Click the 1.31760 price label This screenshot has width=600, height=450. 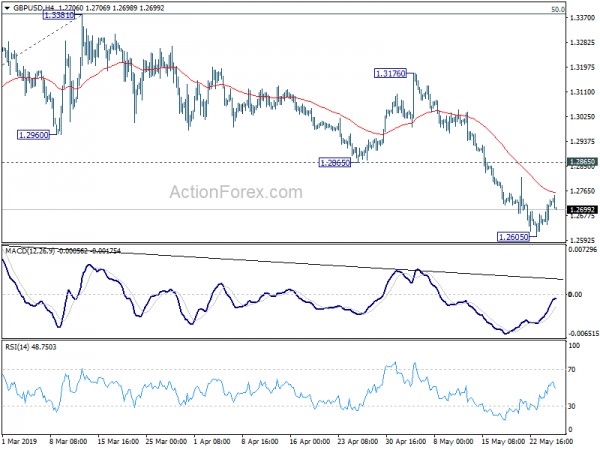(390, 73)
